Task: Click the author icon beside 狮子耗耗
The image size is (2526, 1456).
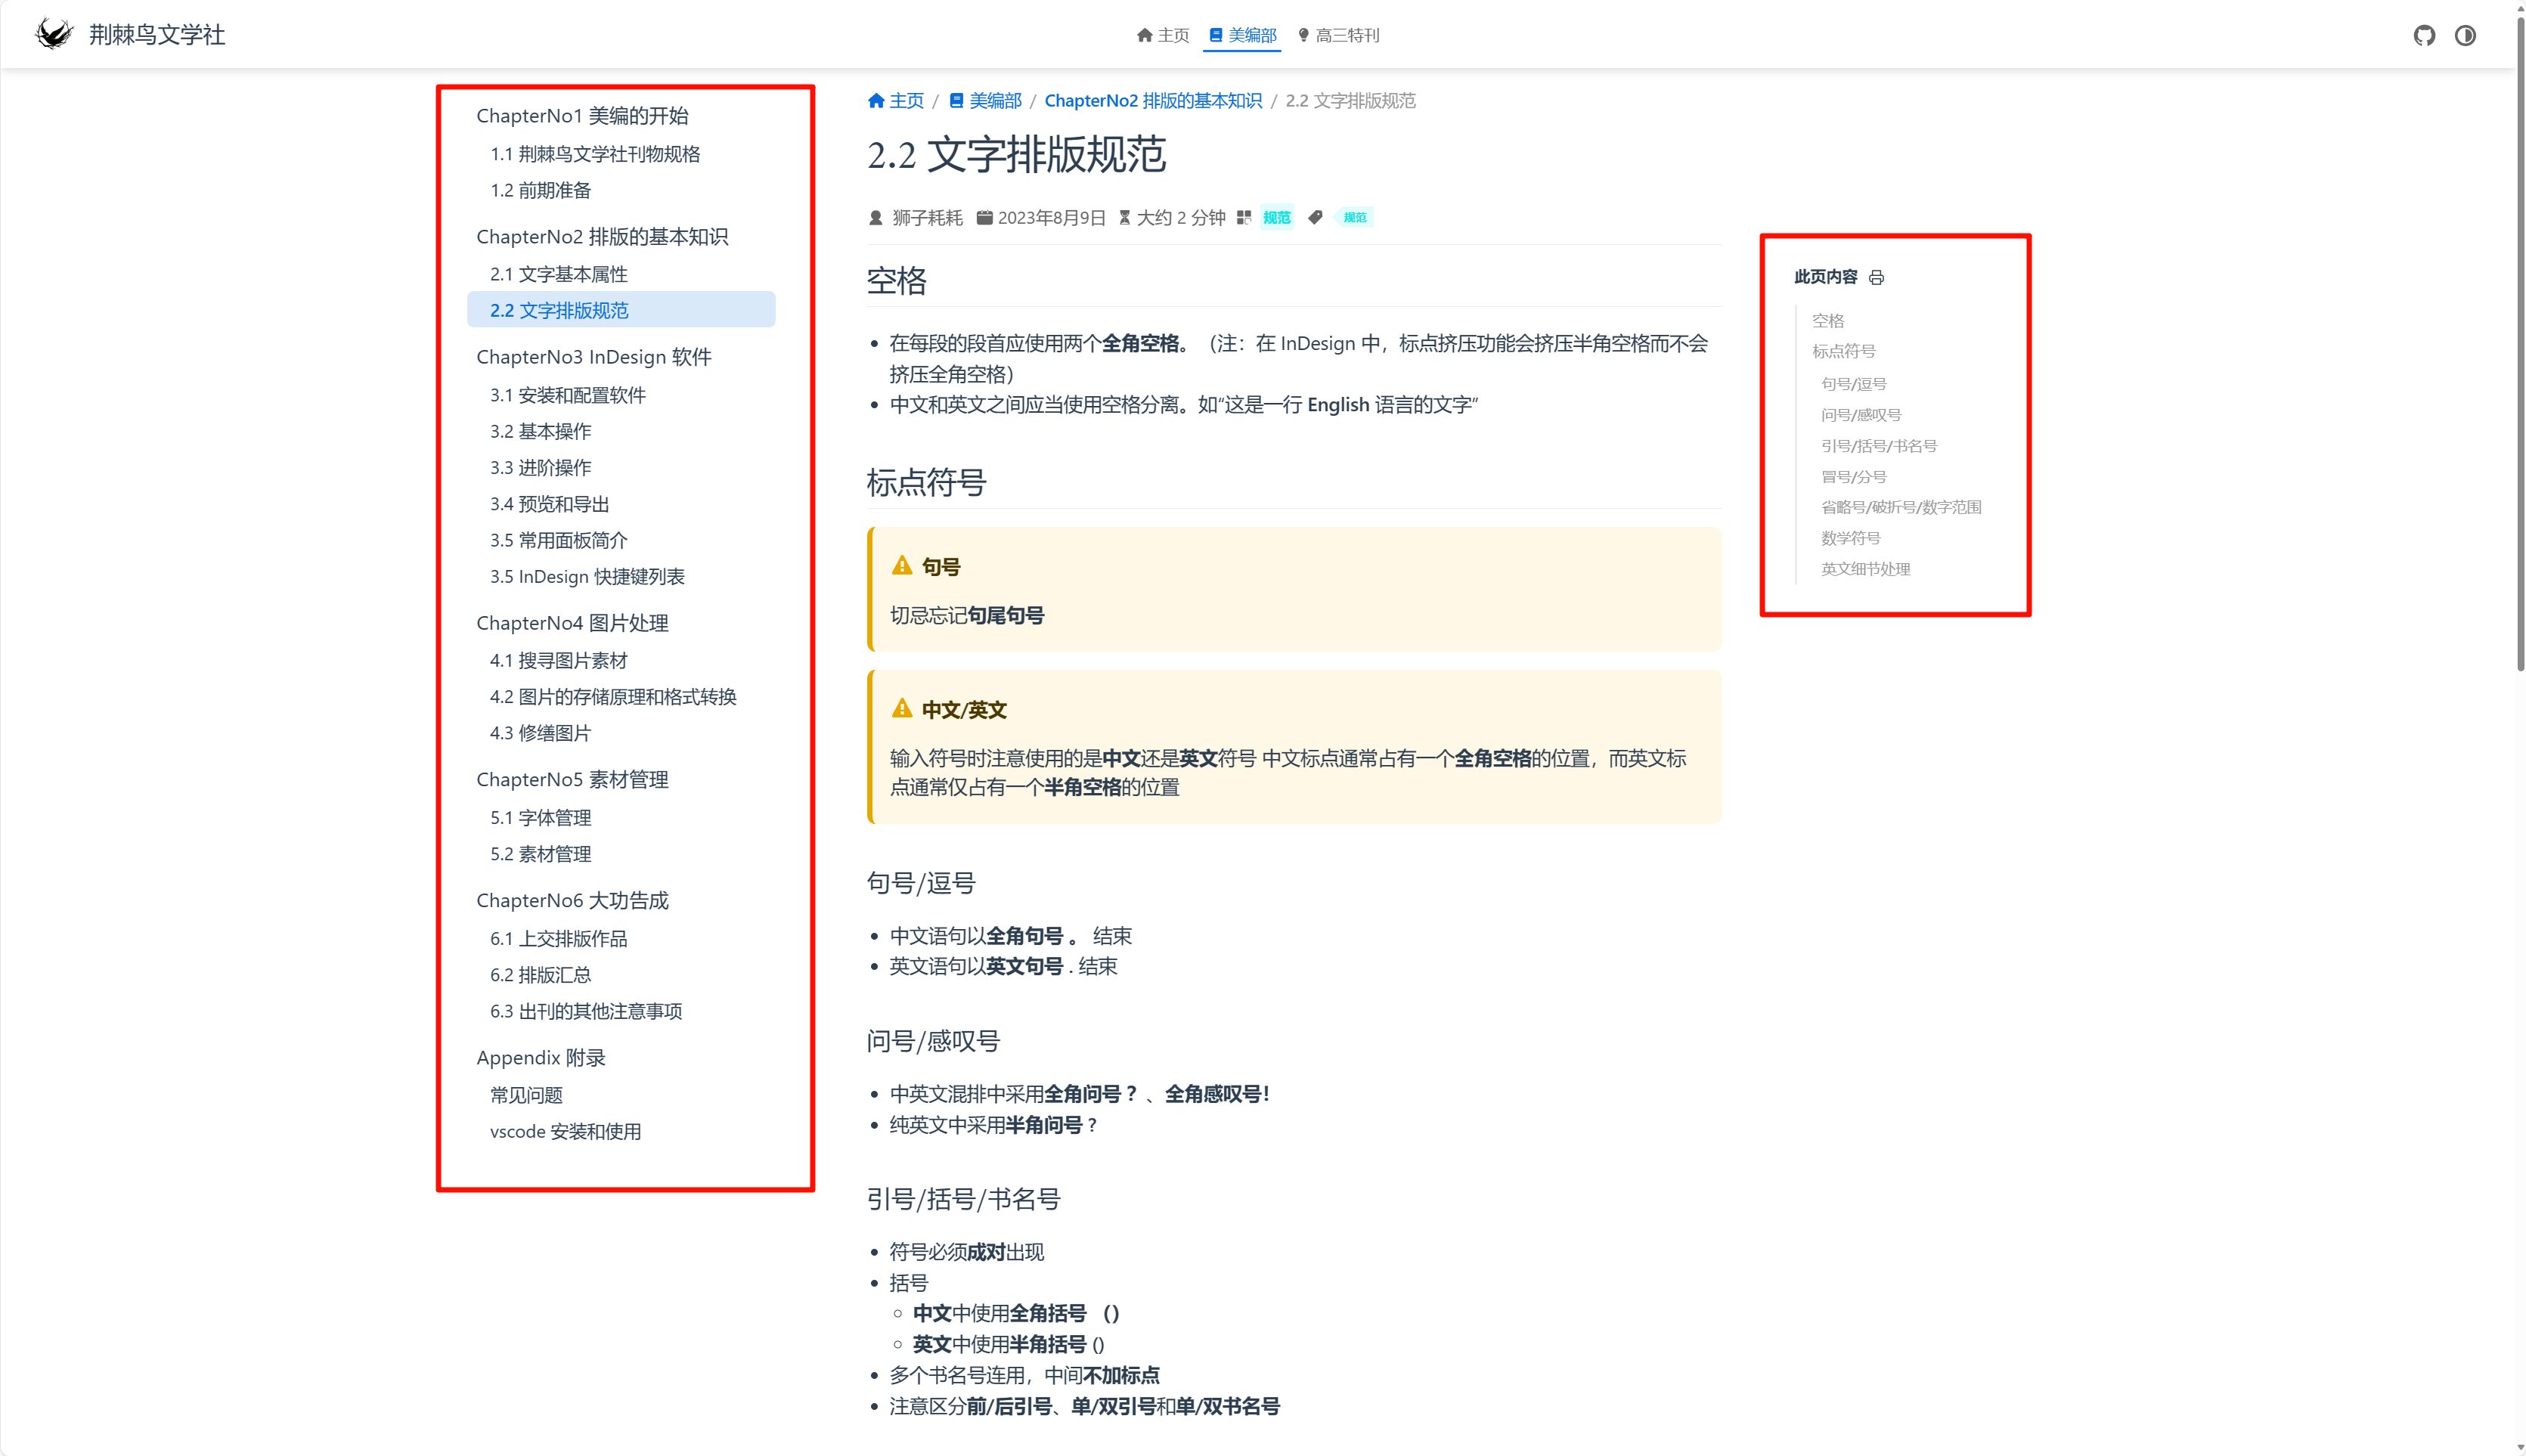Action: [x=876, y=218]
